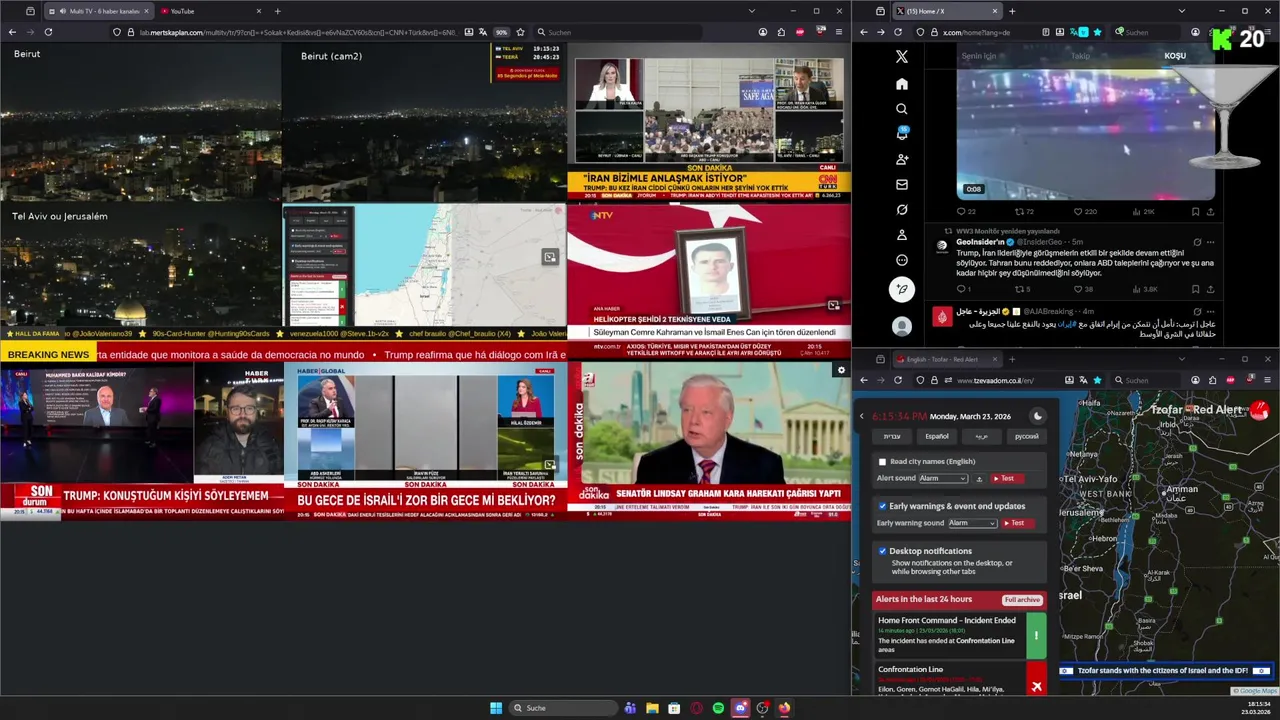The height and width of the screenshot is (720, 1280).
Task: Open Grok icon in X sidebar
Action: 902,210
